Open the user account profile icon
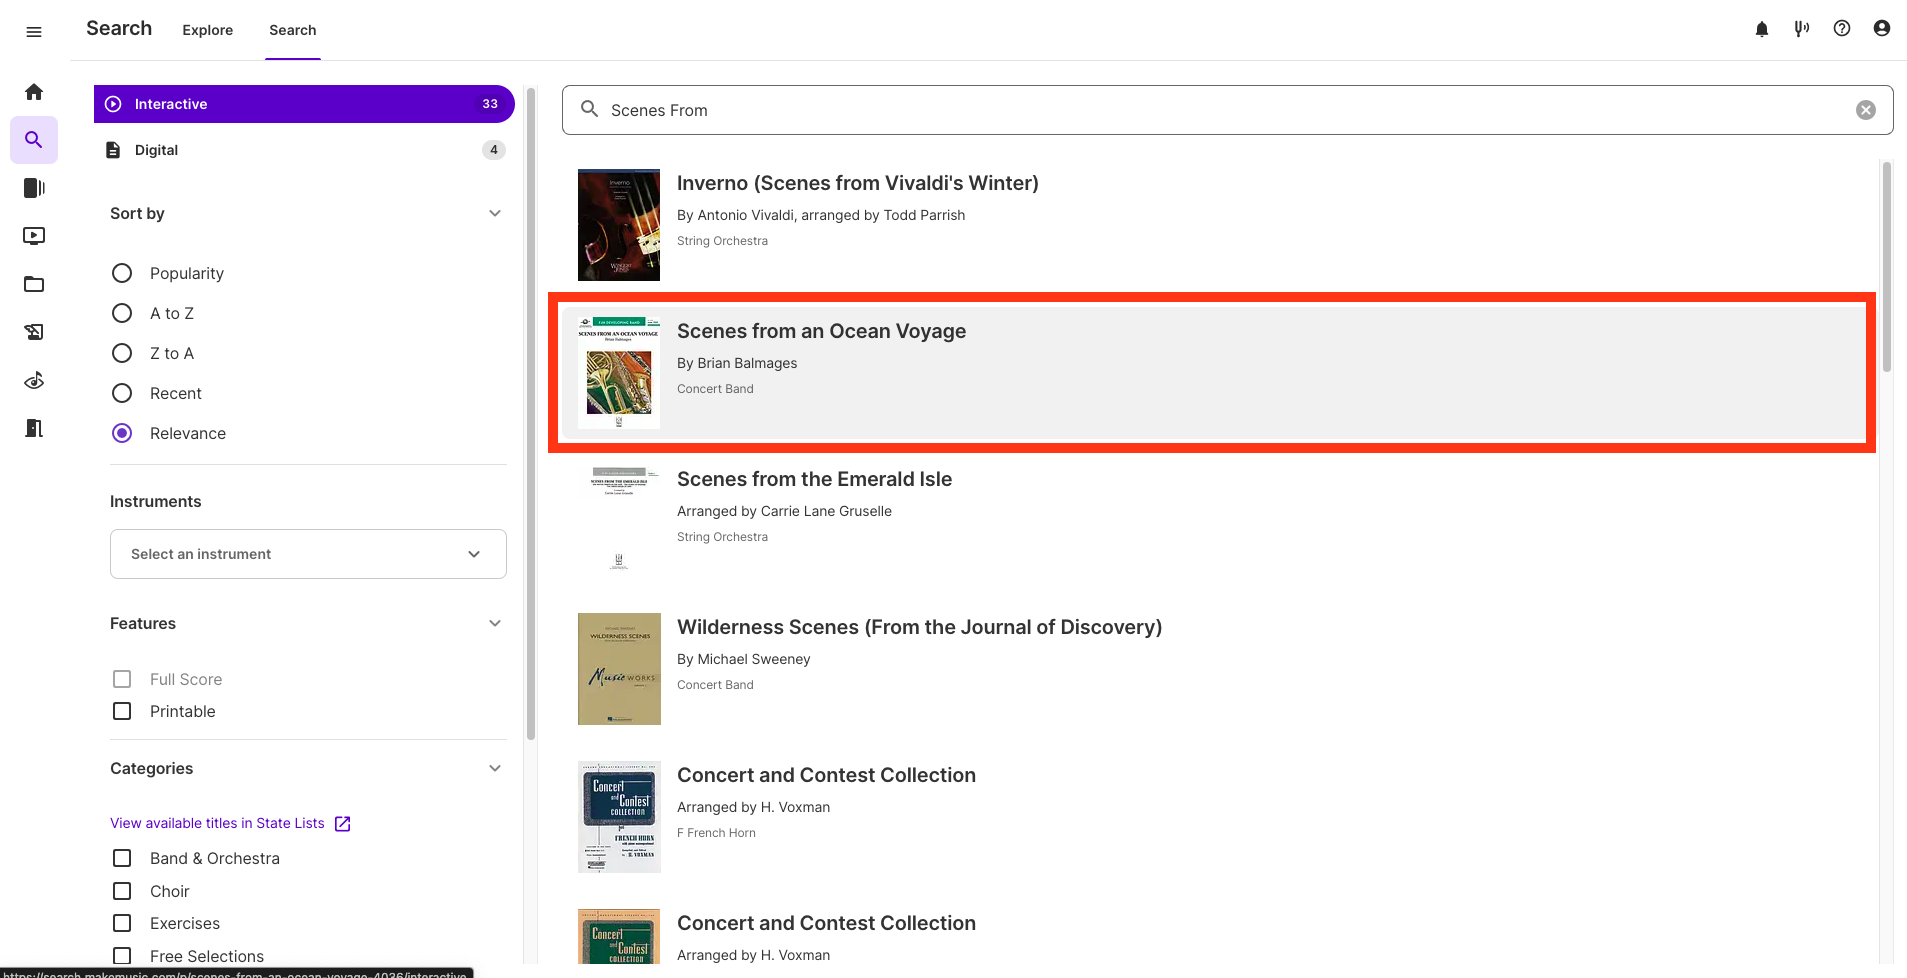The image size is (1907, 978). [x=1882, y=29]
